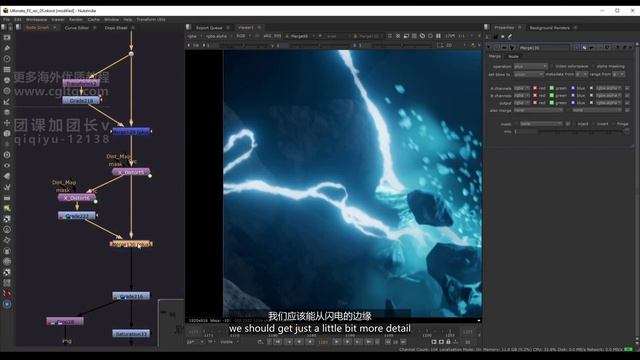The image size is (640, 360).
Task: Select the Merge130 node in graph
Action: (131, 244)
